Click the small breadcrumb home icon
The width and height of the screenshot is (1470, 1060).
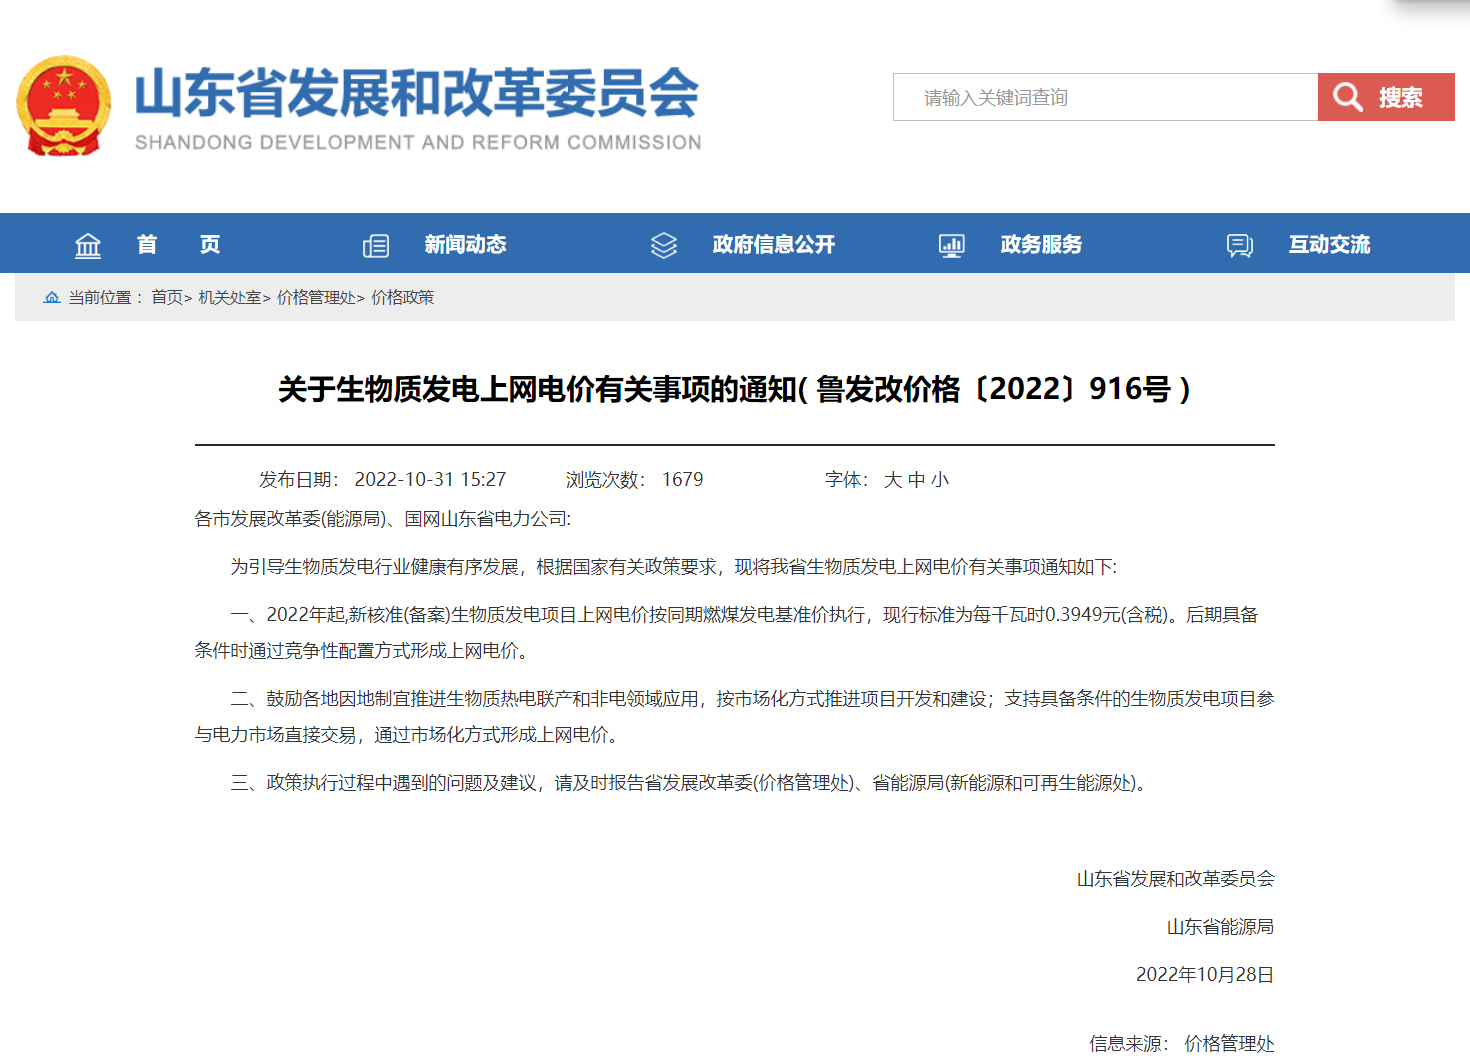52,297
